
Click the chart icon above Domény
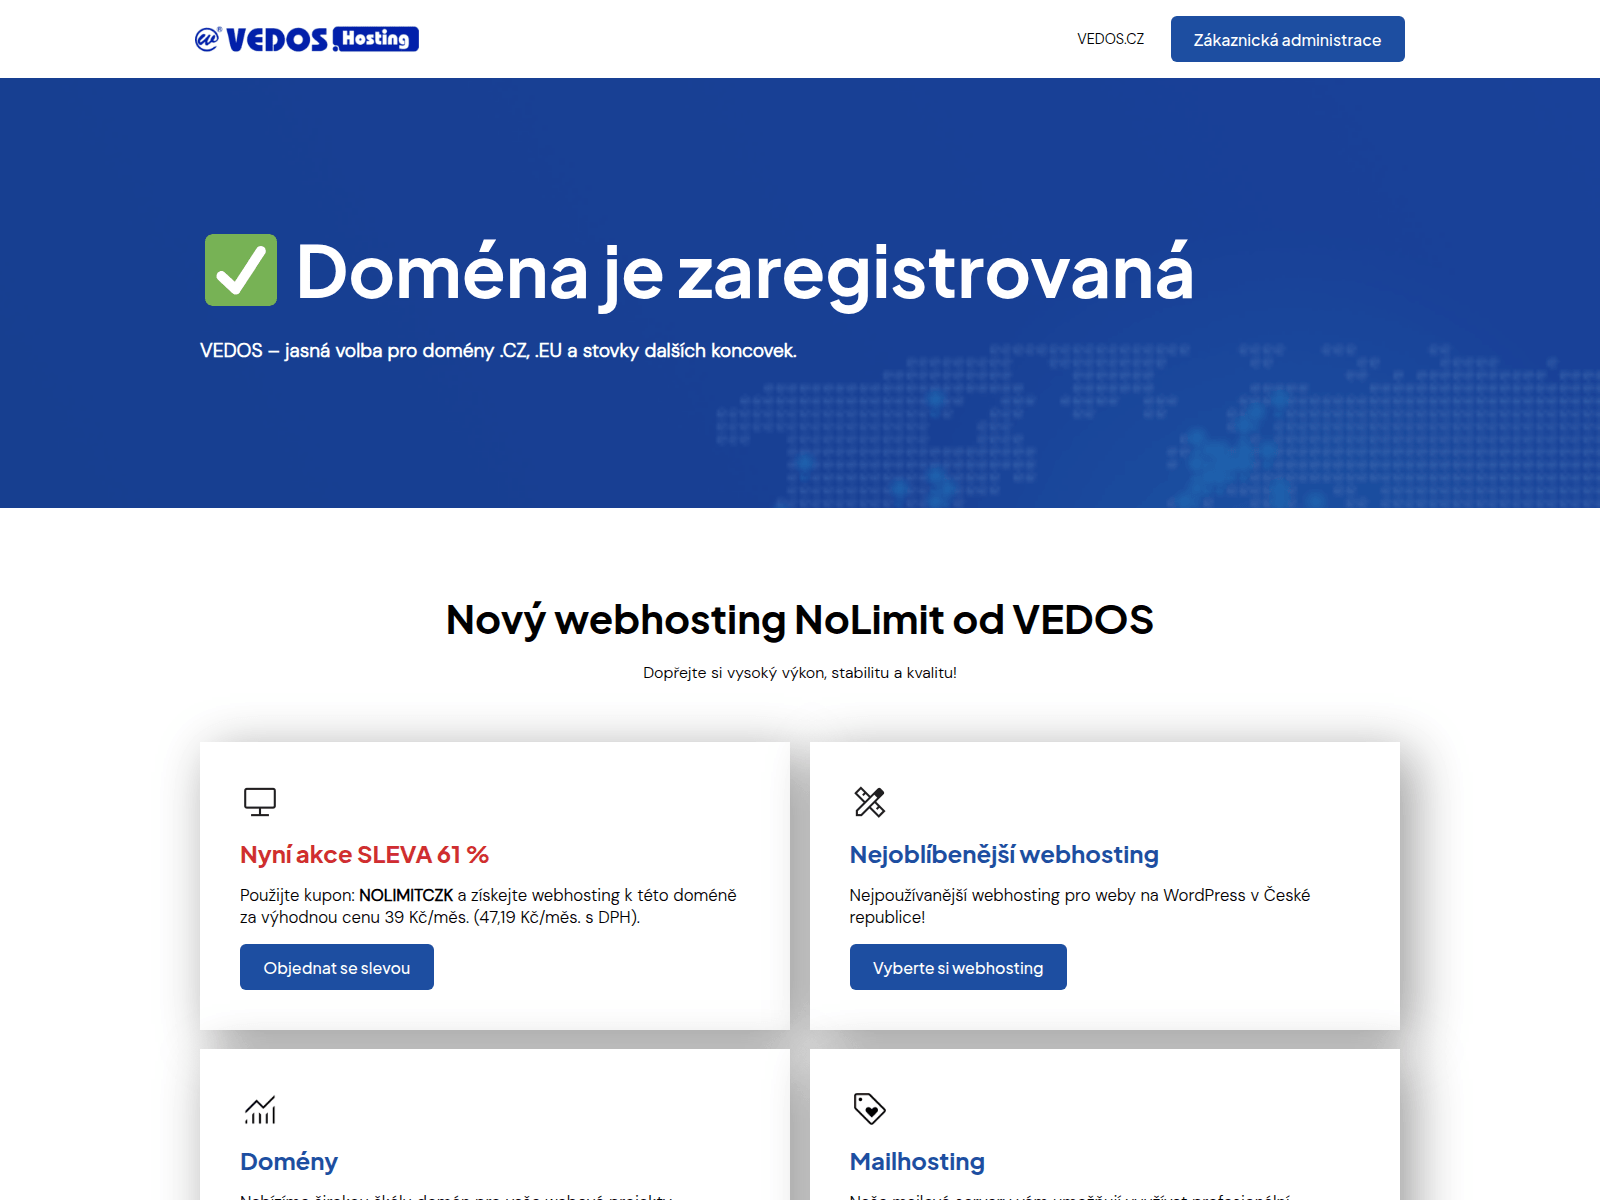click(260, 1109)
